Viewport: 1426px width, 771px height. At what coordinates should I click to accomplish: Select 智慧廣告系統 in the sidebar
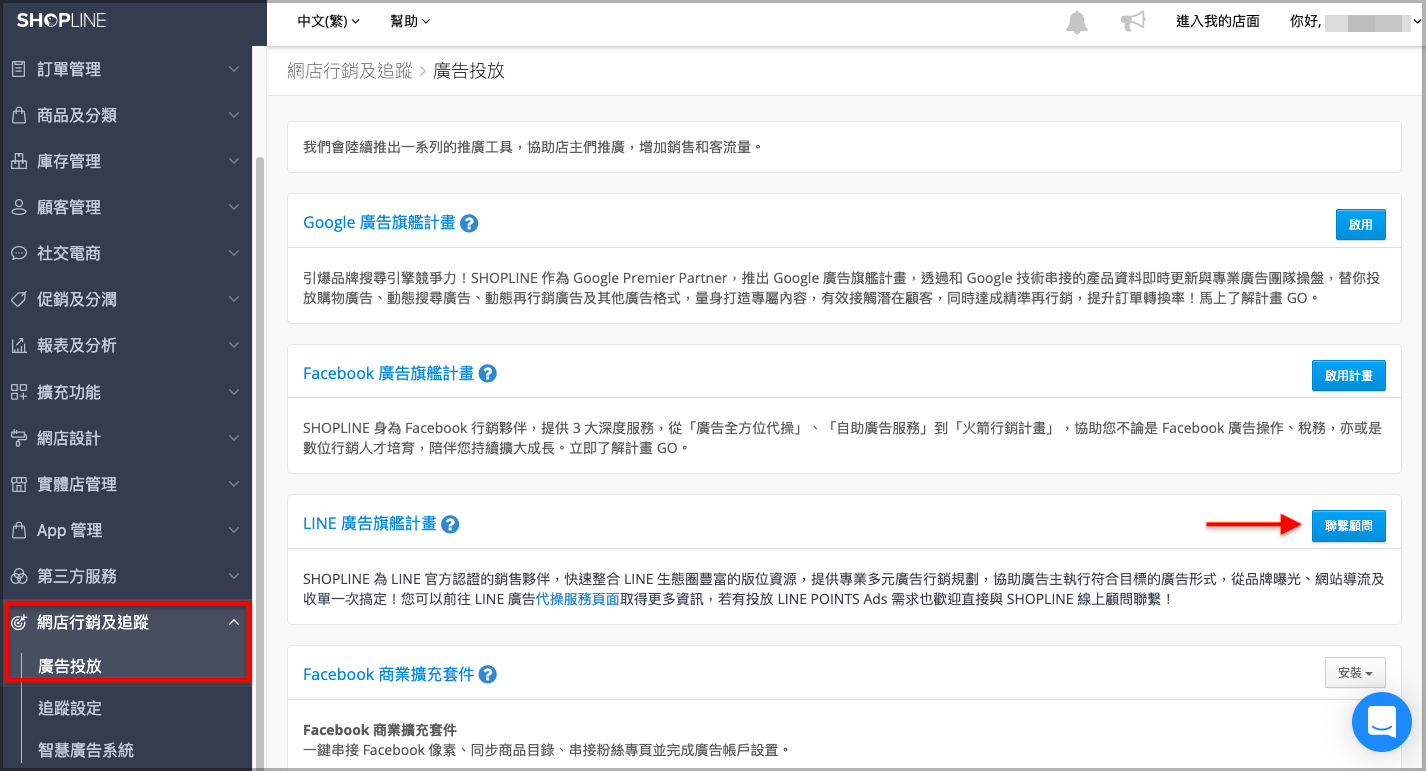point(86,750)
